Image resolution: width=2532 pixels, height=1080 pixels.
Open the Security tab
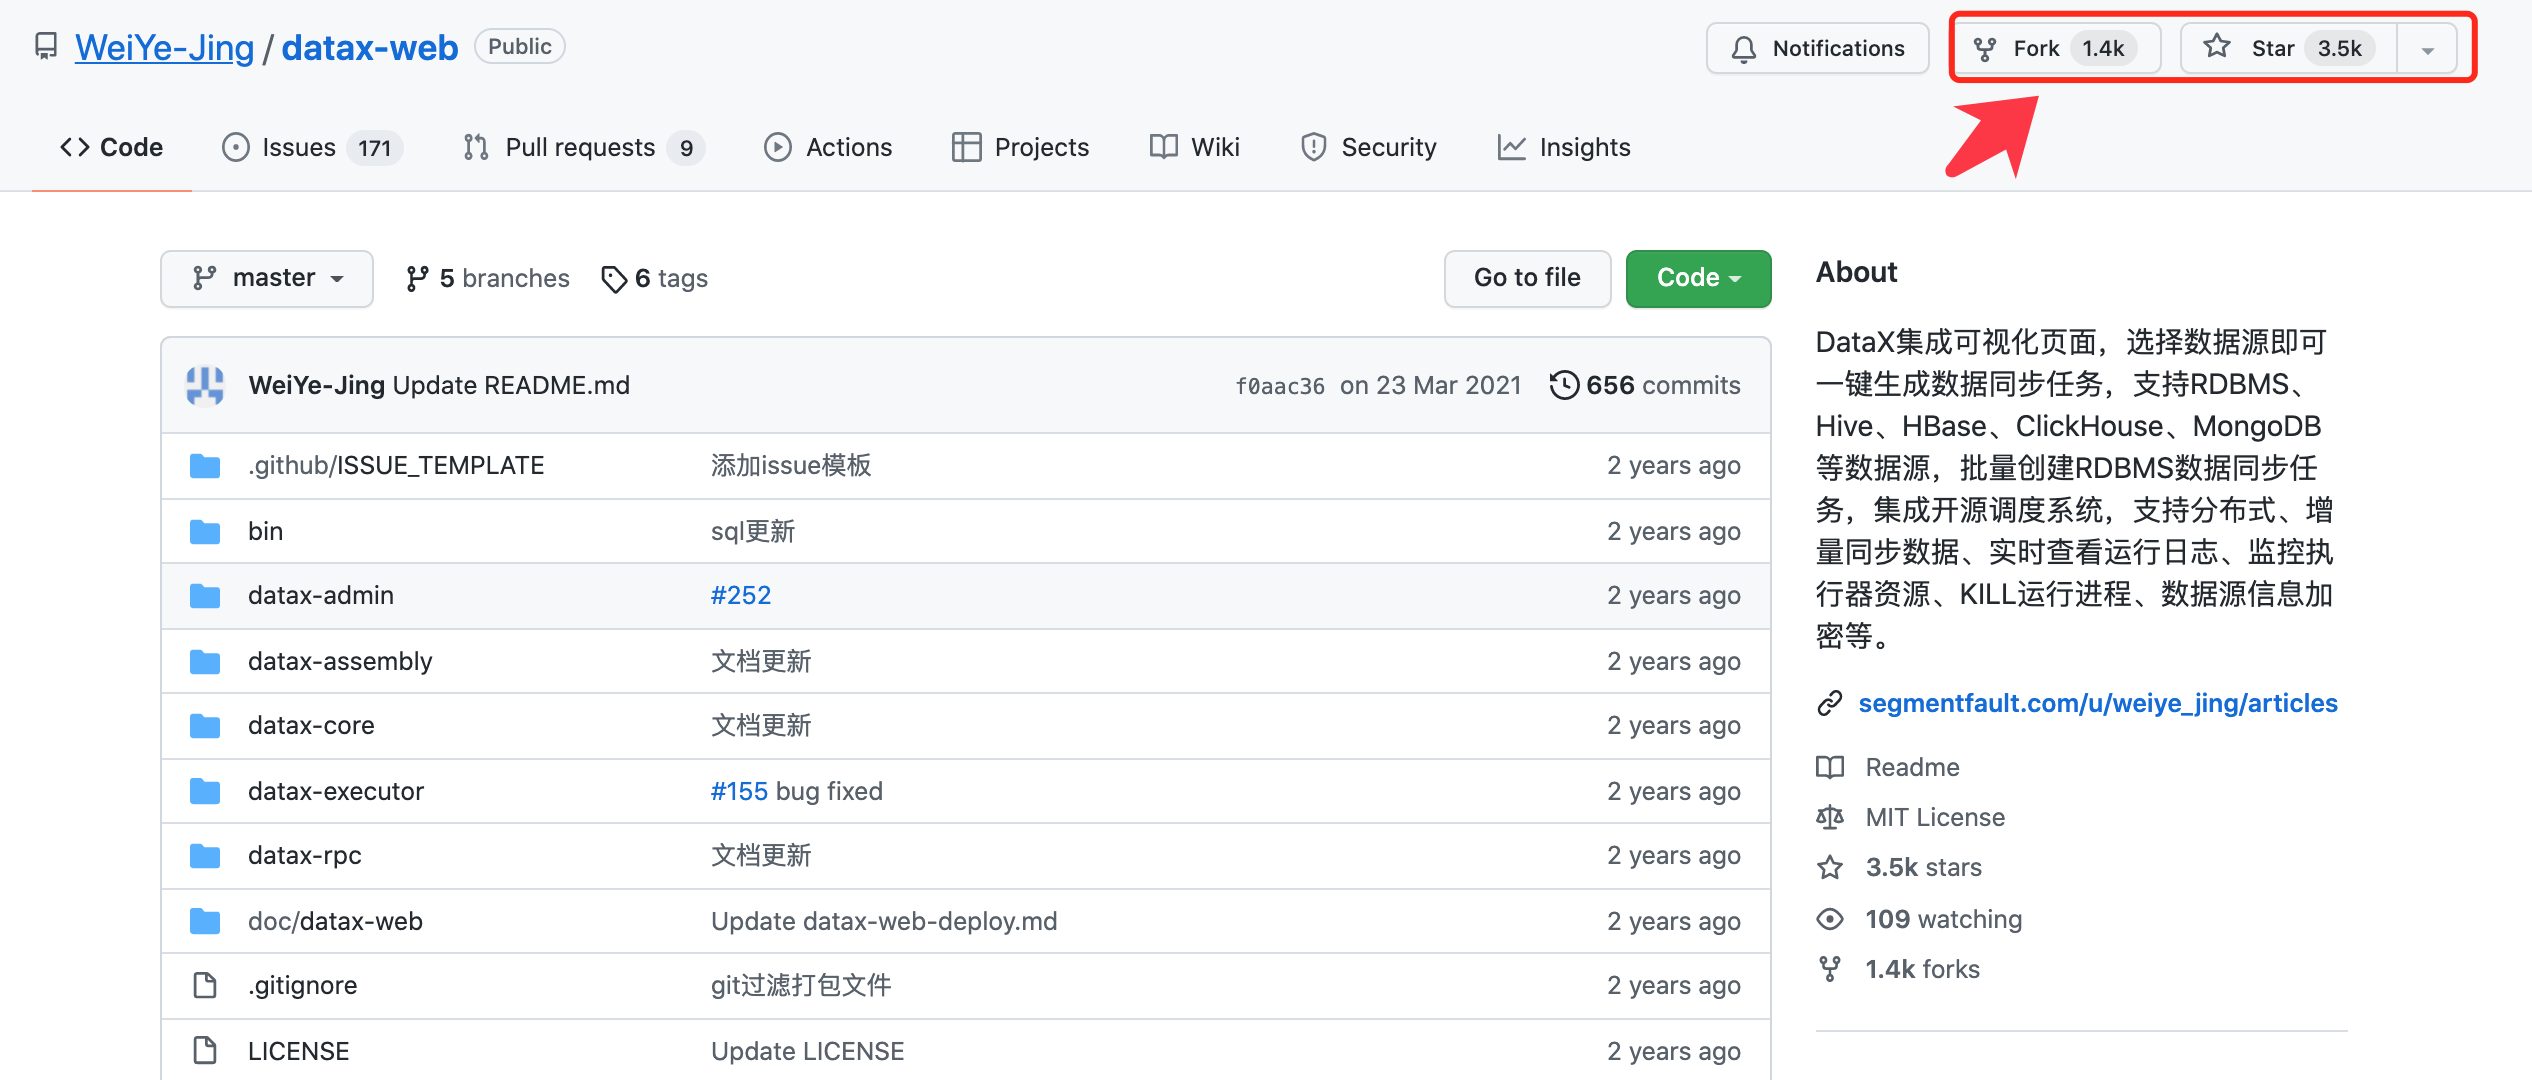tap(1368, 147)
